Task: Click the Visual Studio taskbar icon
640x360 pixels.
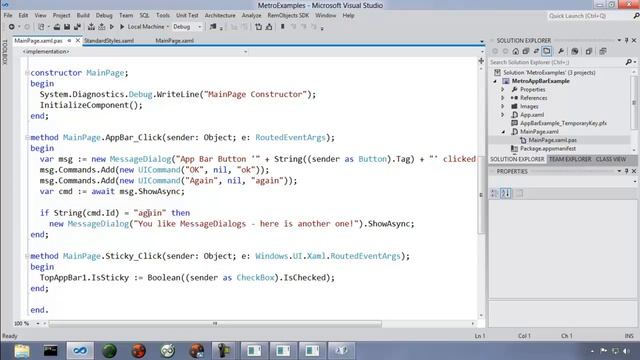Action: tap(80, 351)
